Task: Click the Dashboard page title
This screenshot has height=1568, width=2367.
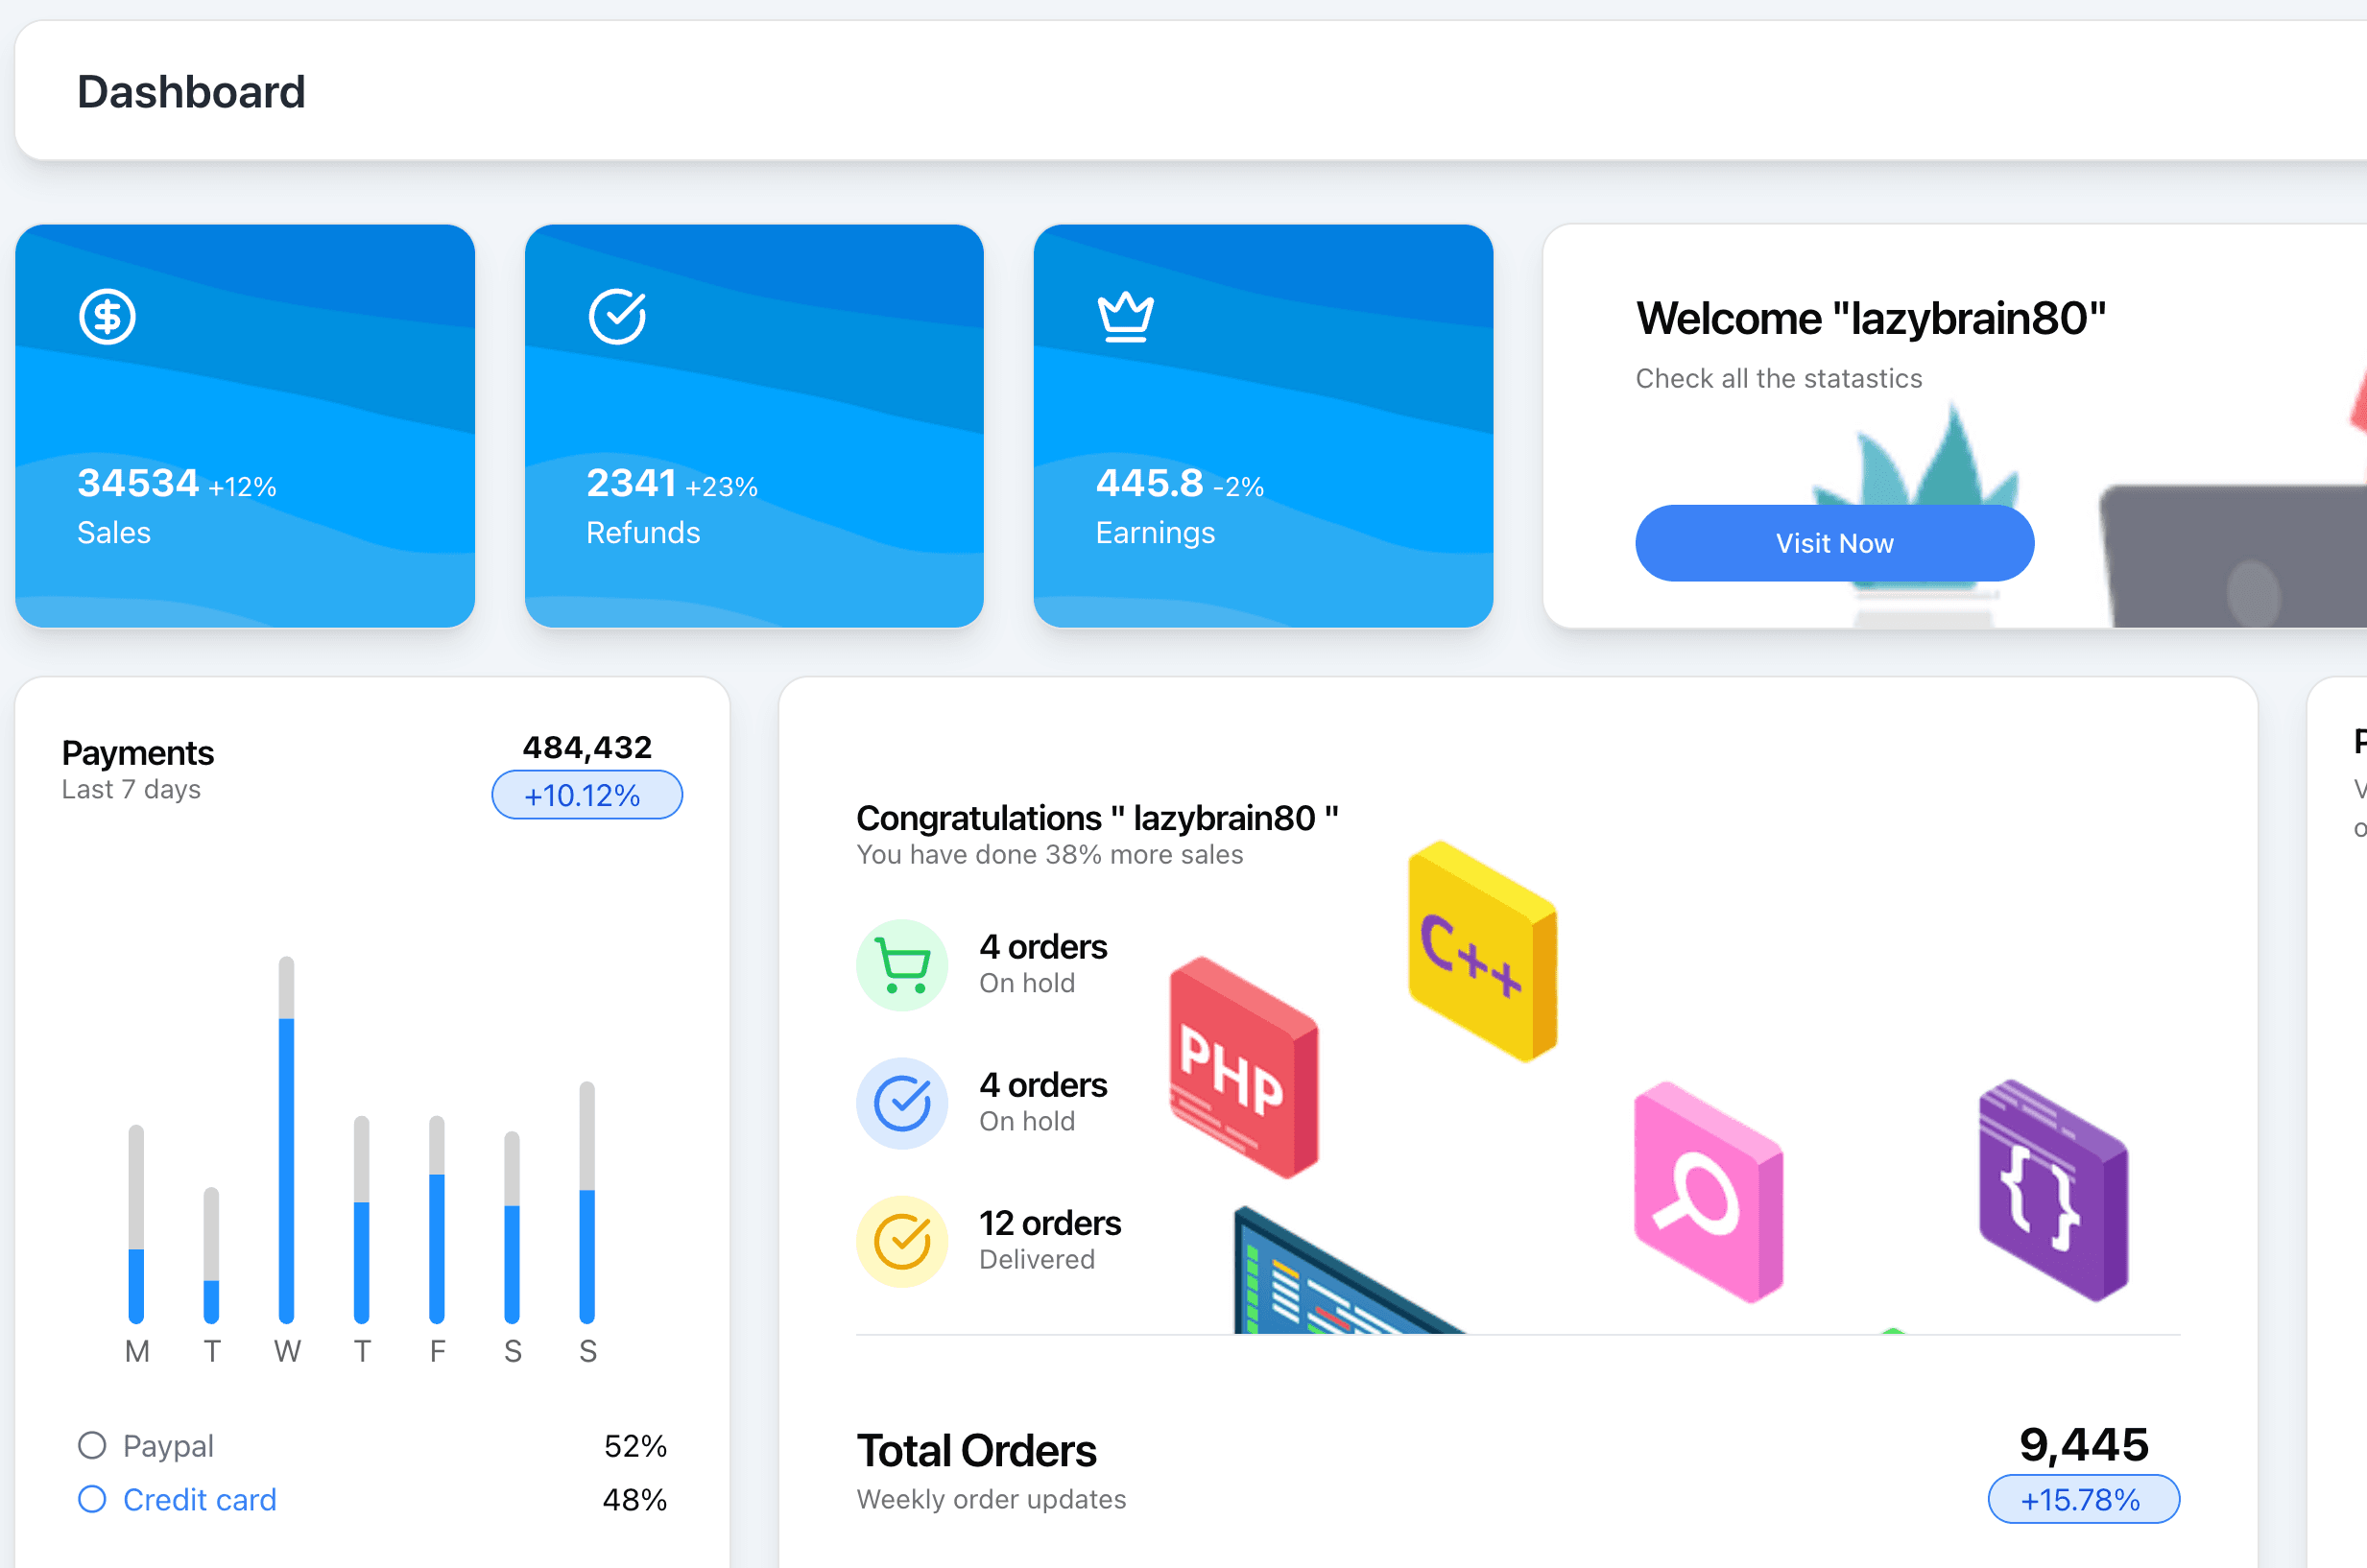Action: (191, 92)
